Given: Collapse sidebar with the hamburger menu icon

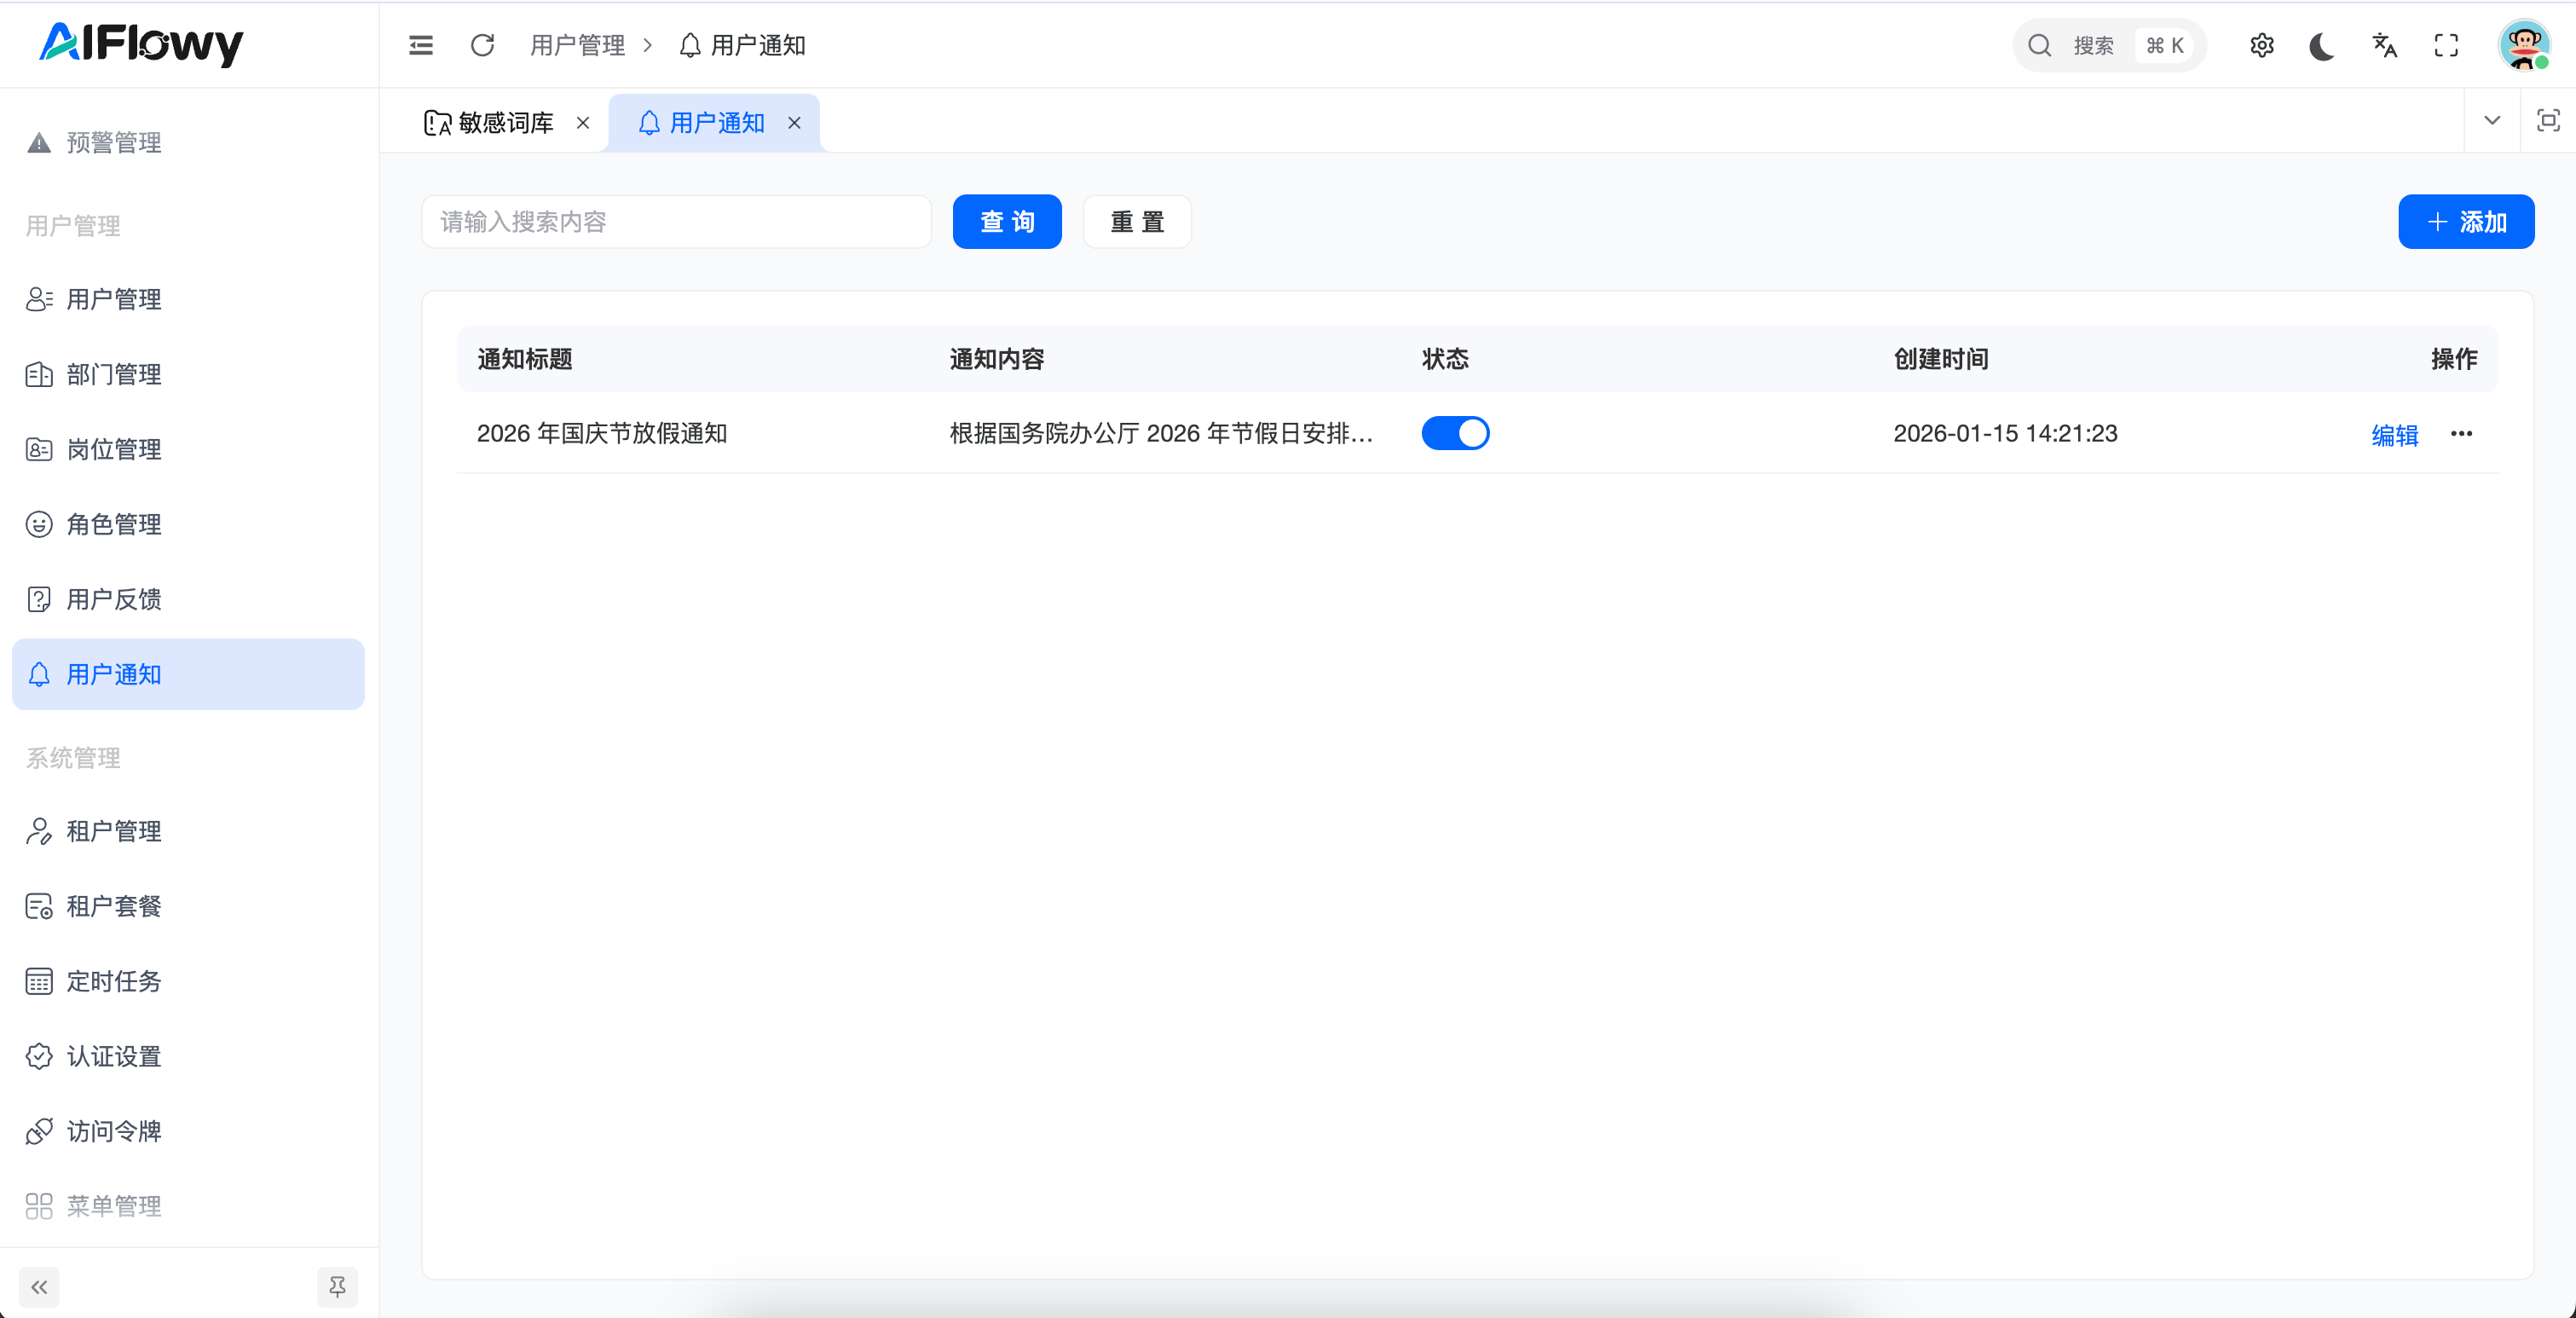Looking at the screenshot, I should coord(421,45).
